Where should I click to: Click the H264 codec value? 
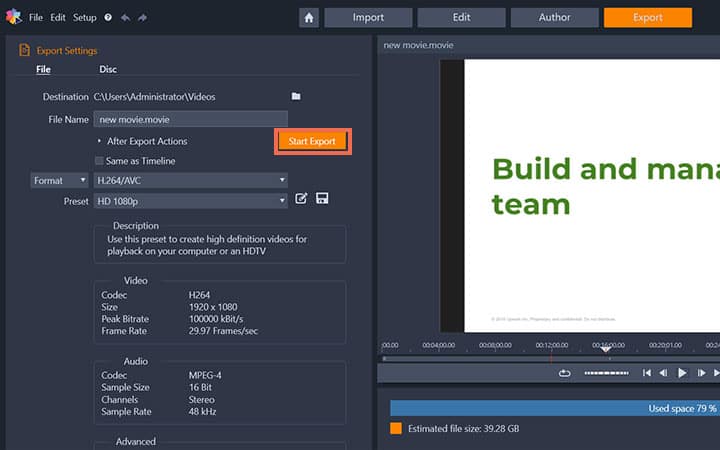pos(199,295)
